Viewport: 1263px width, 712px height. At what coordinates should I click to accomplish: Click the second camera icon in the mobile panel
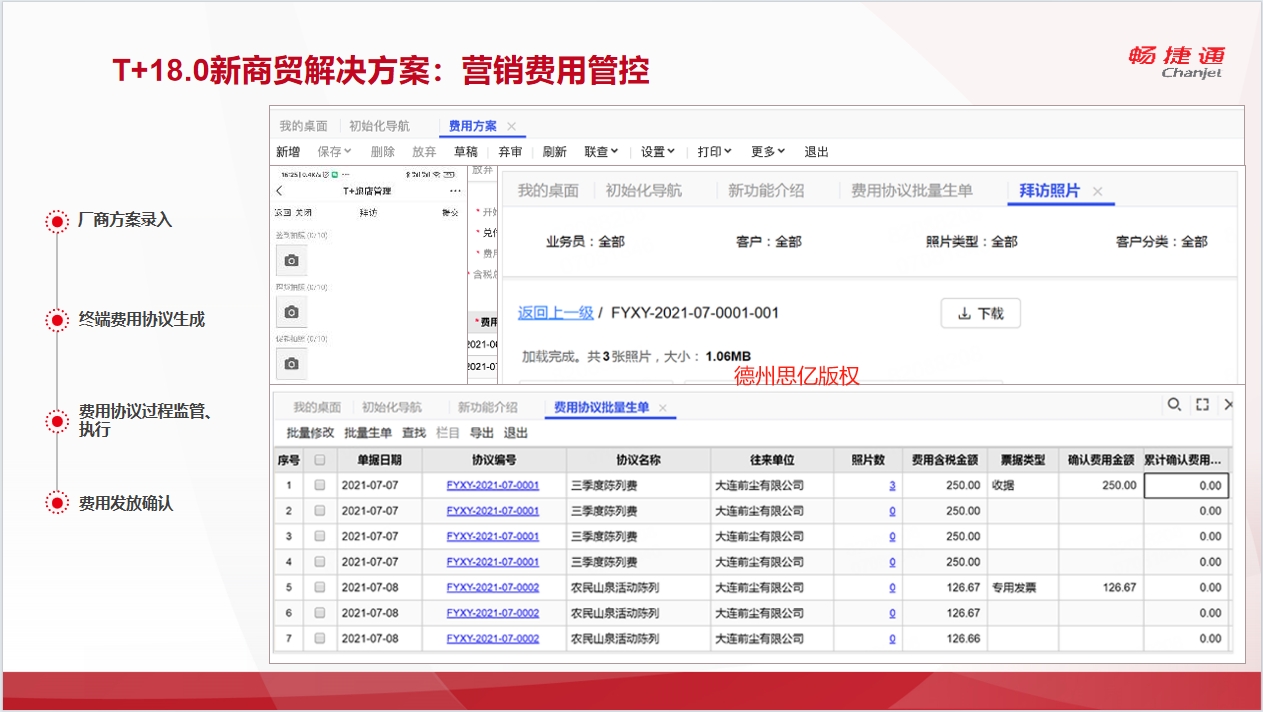pyautogui.click(x=291, y=311)
